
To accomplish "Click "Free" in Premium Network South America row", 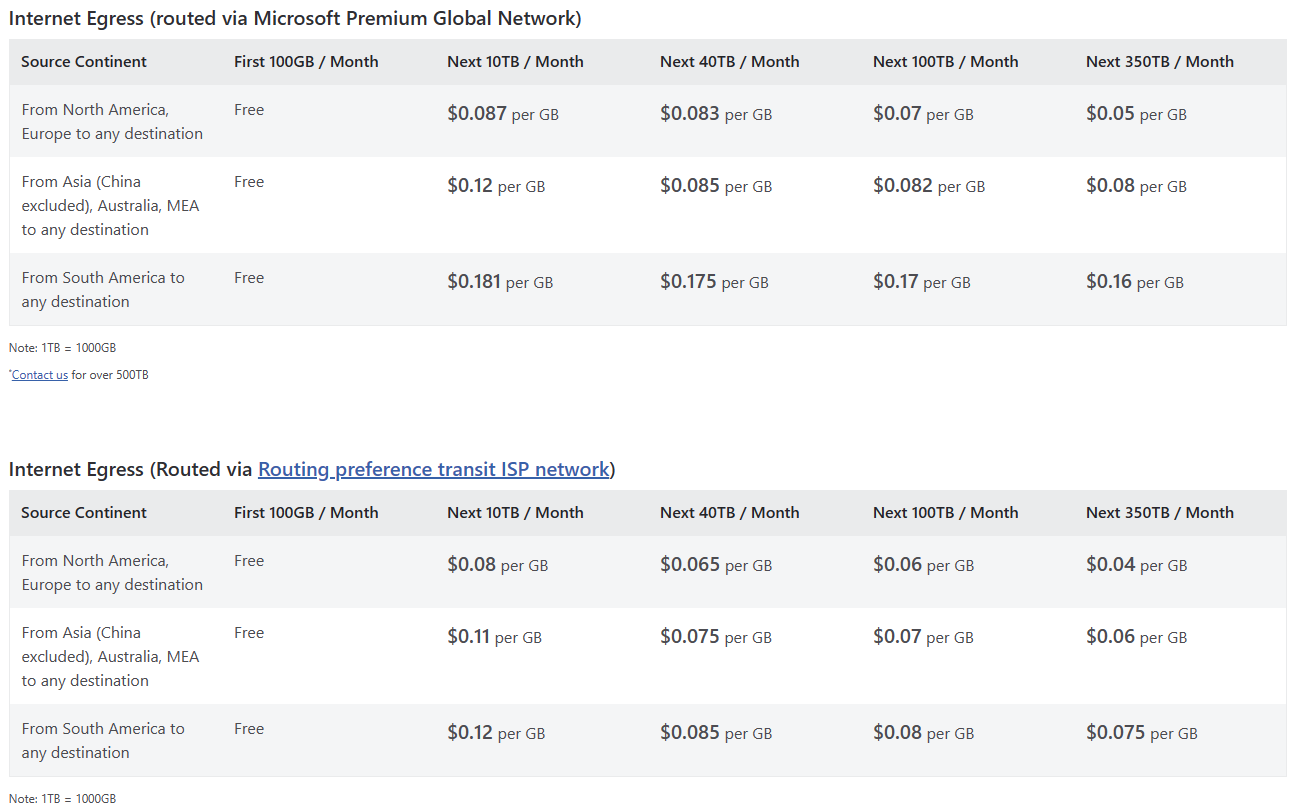I will click(249, 278).
